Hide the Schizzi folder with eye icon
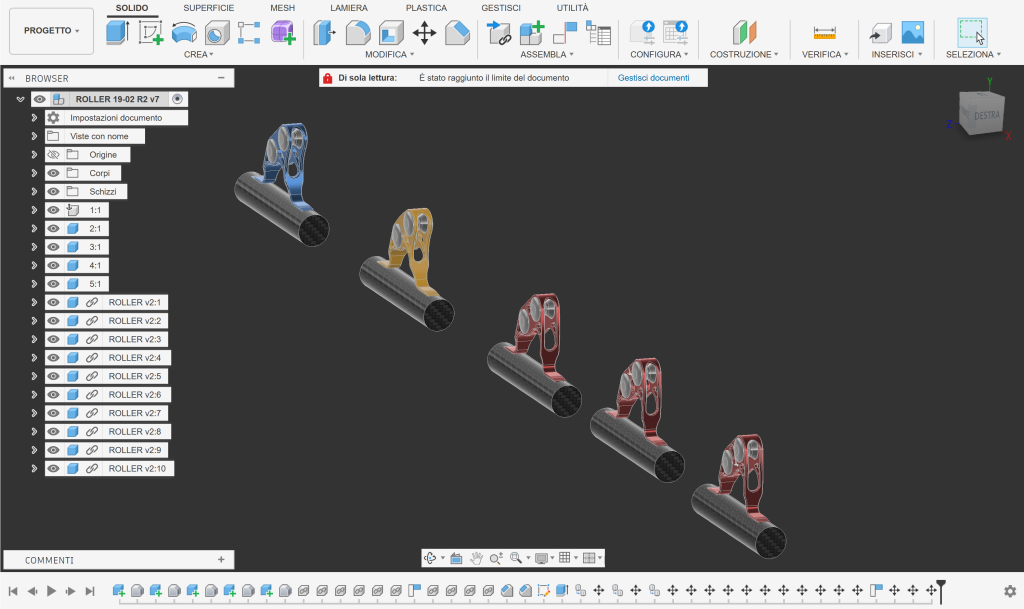1024x609 pixels. tap(54, 192)
